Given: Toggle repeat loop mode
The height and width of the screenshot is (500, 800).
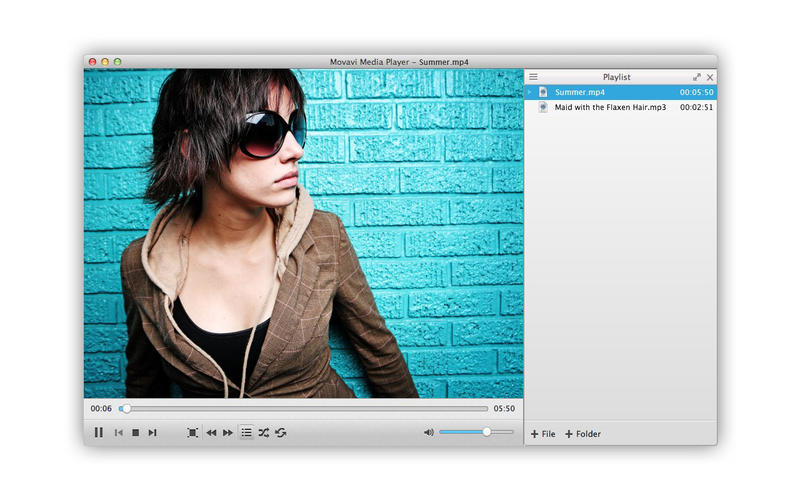Looking at the screenshot, I should click(x=281, y=433).
